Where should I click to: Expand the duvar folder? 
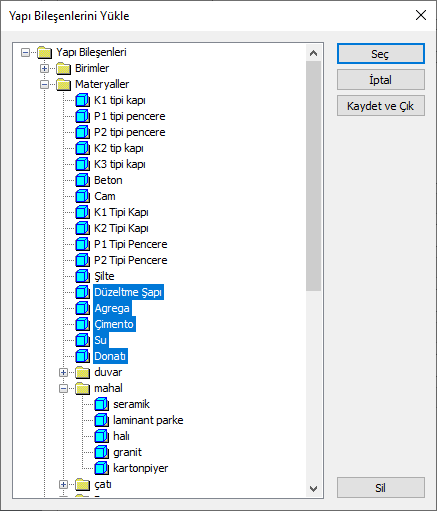[x=63, y=372]
